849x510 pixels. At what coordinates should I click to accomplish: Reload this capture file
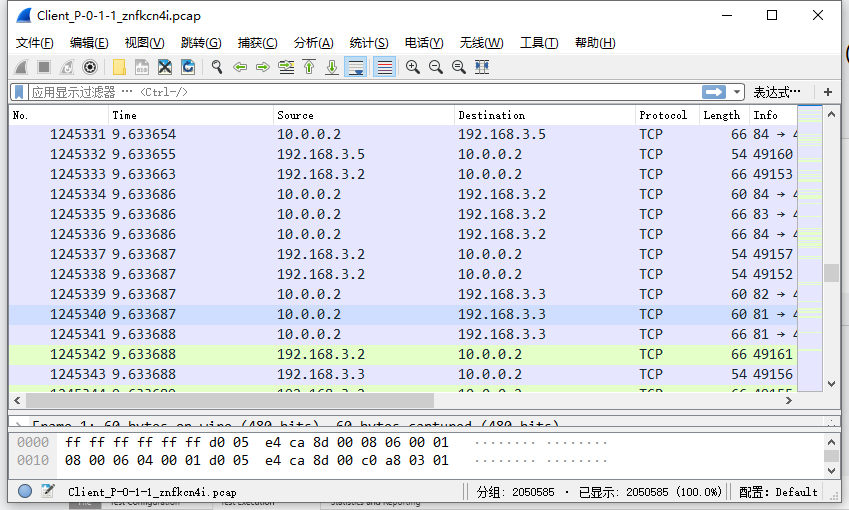pos(188,67)
